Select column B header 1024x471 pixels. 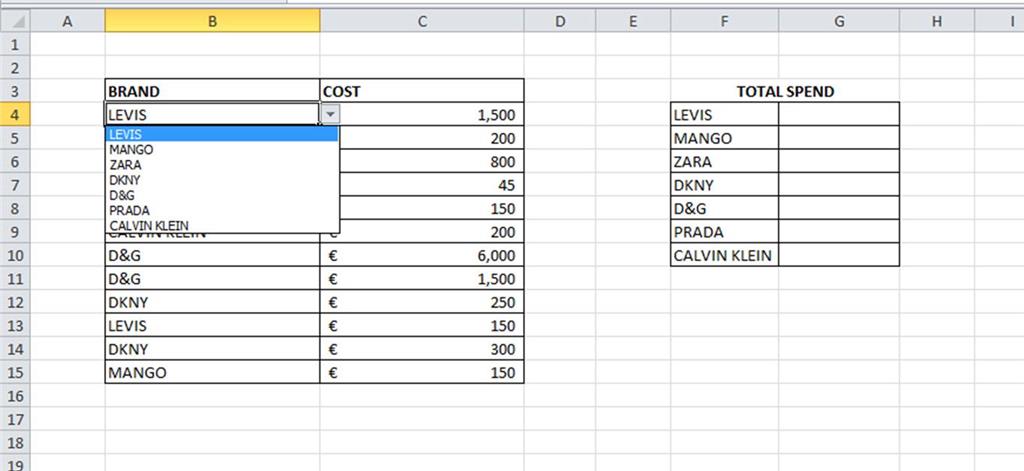[212, 22]
